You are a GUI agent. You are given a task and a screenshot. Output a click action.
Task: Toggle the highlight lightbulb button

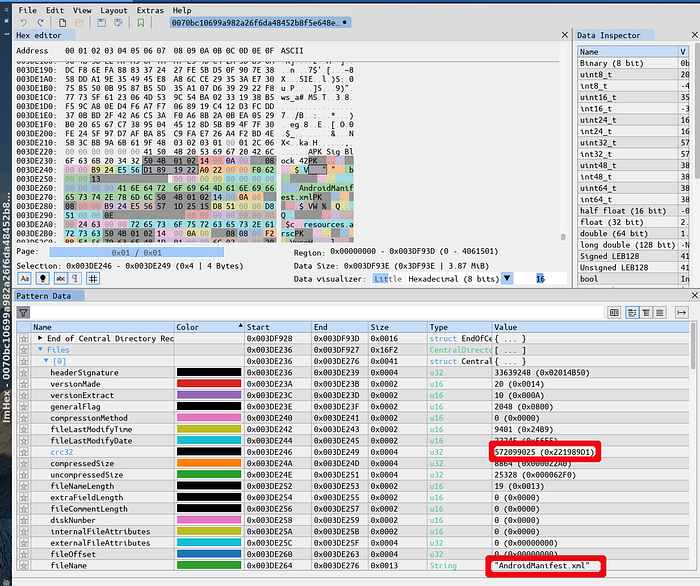pyautogui.click(x=42, y=278)
